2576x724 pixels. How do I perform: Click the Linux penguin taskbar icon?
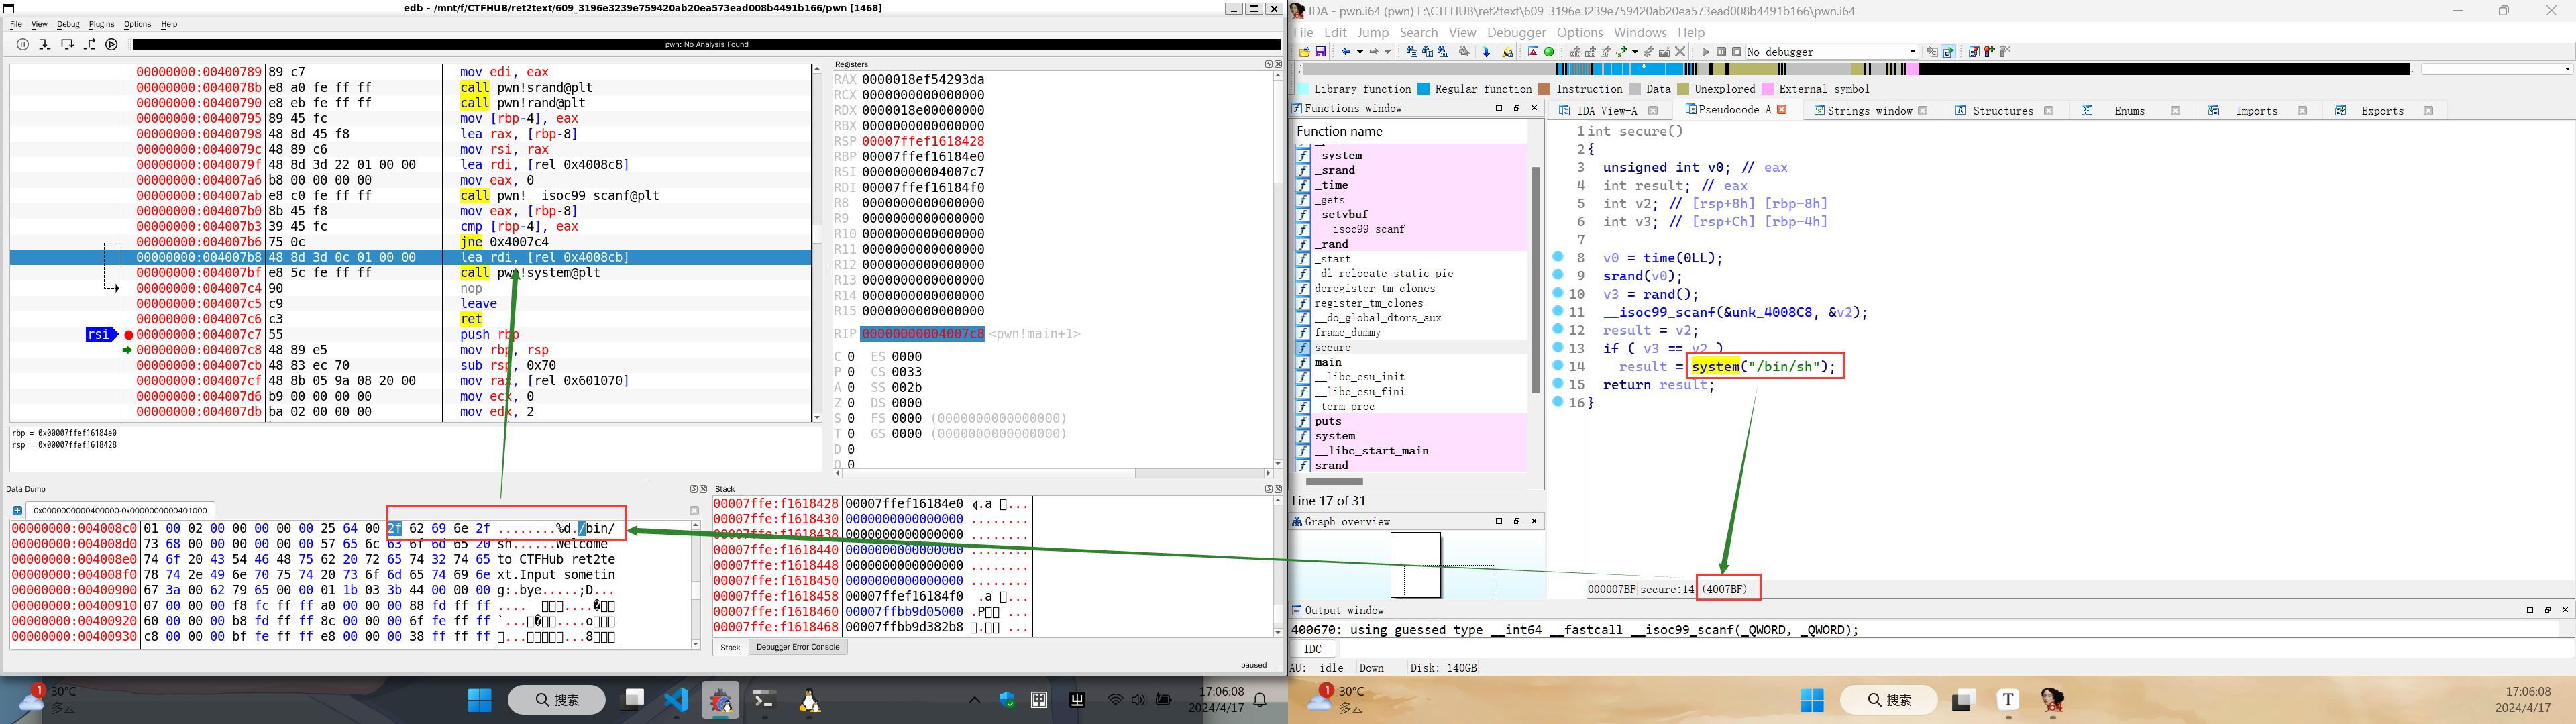click(810, 700)
